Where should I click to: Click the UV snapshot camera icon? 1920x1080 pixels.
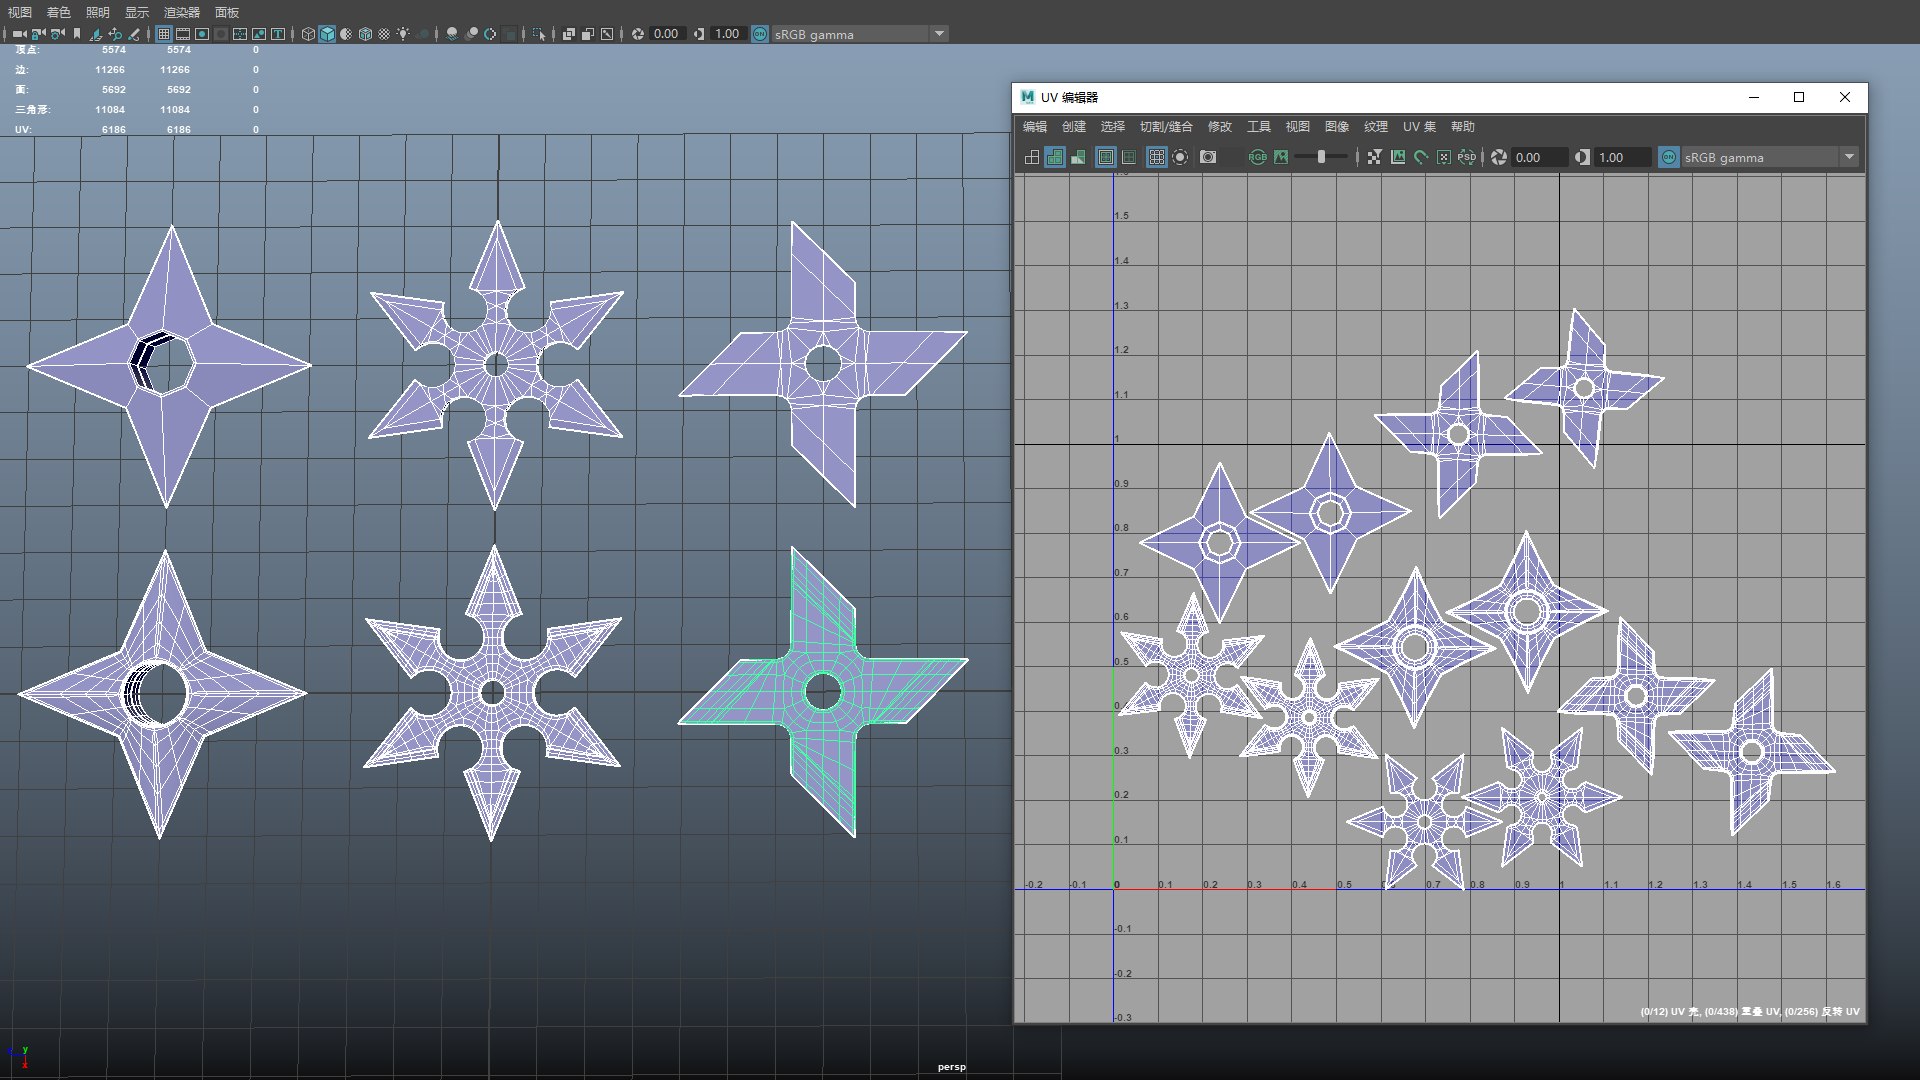pos(1208,157)
